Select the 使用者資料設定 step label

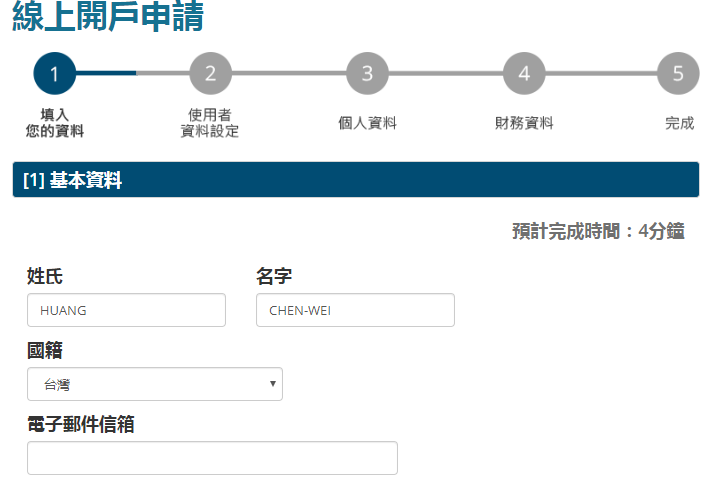[210, 123]
